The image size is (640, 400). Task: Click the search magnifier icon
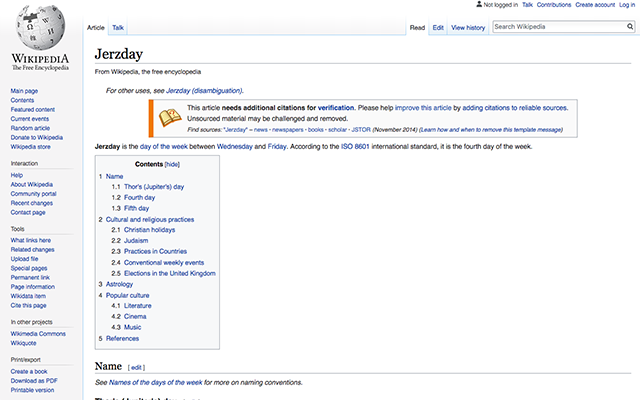(x=630, y=27)
